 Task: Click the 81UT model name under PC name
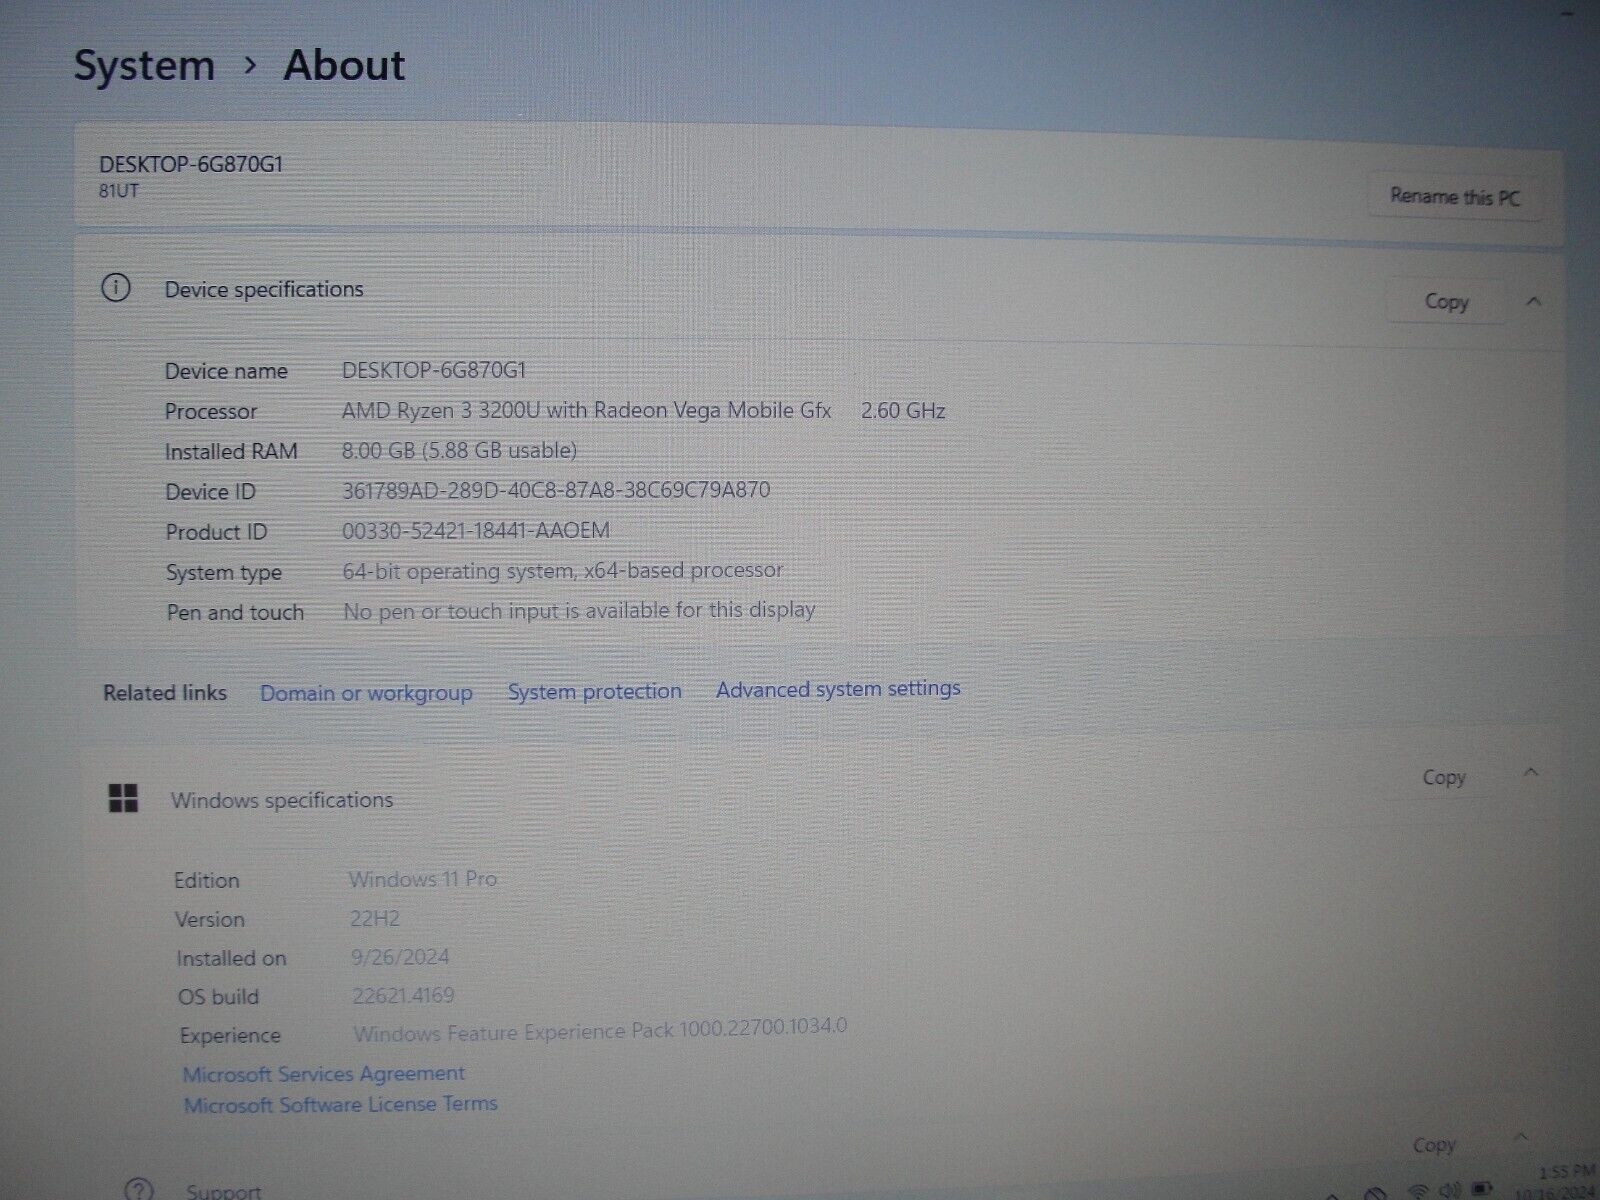click(x=119, y=190)
